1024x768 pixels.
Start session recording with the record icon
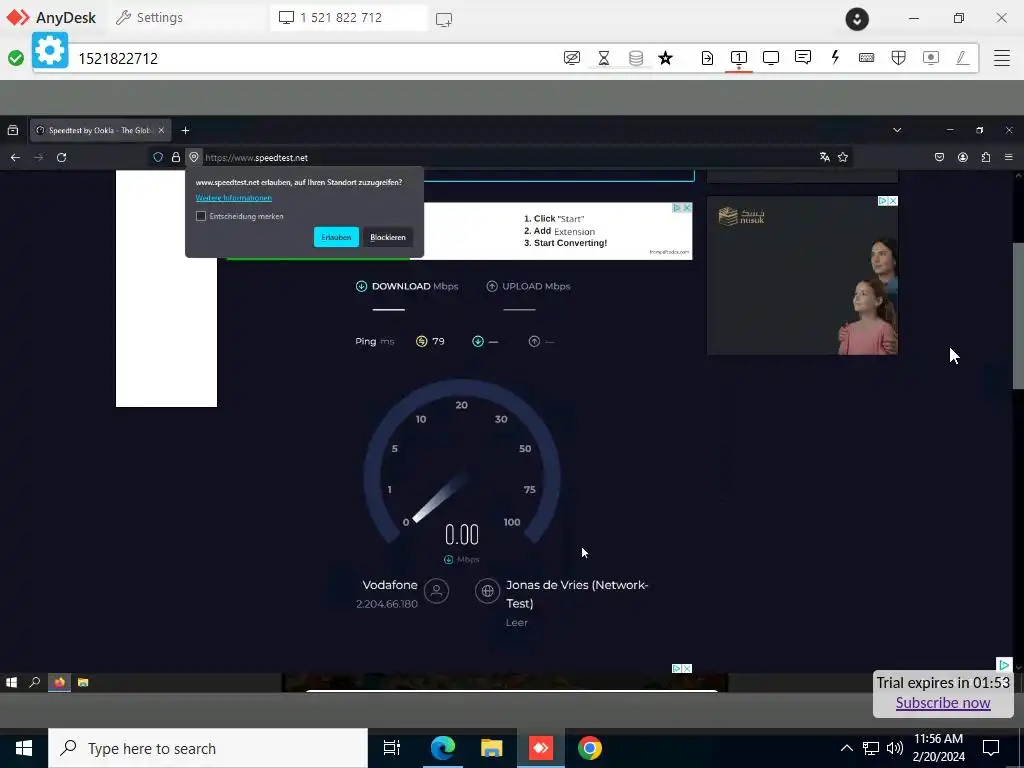click(x=931, y=58)
